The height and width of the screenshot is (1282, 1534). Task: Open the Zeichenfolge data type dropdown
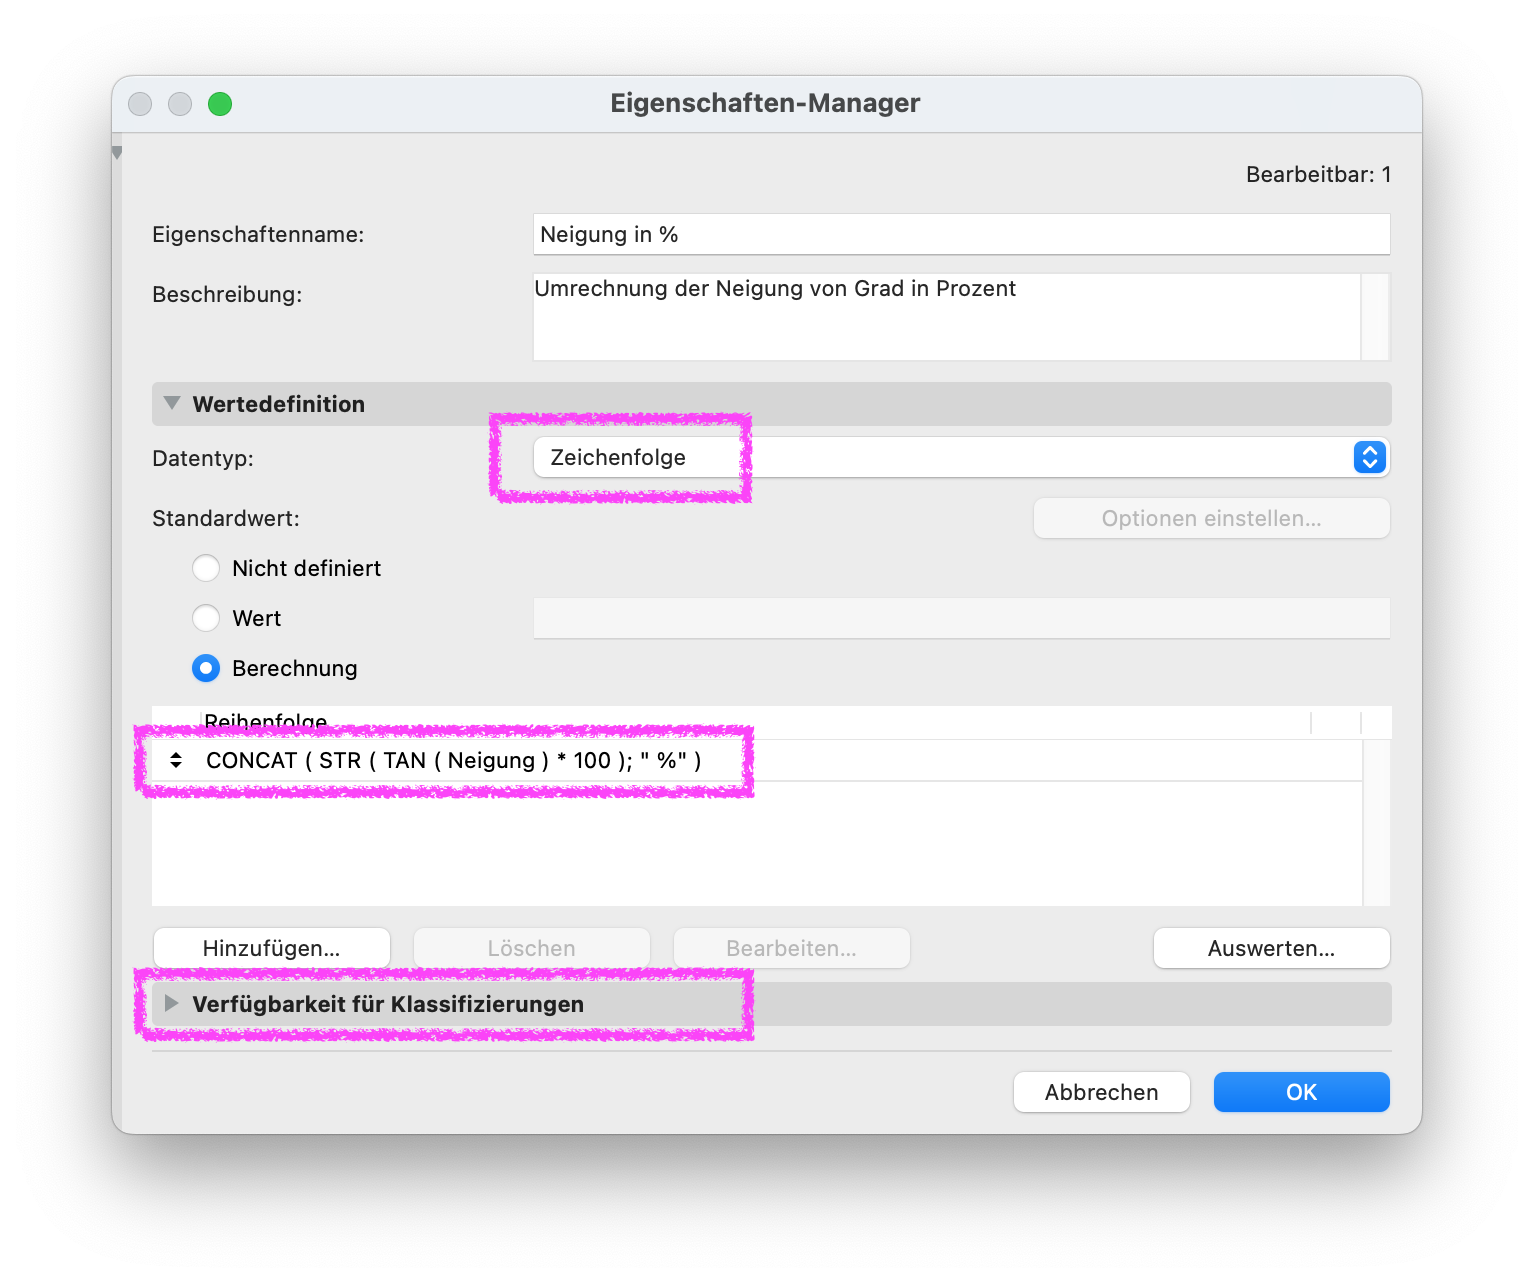tap(961, 458)
